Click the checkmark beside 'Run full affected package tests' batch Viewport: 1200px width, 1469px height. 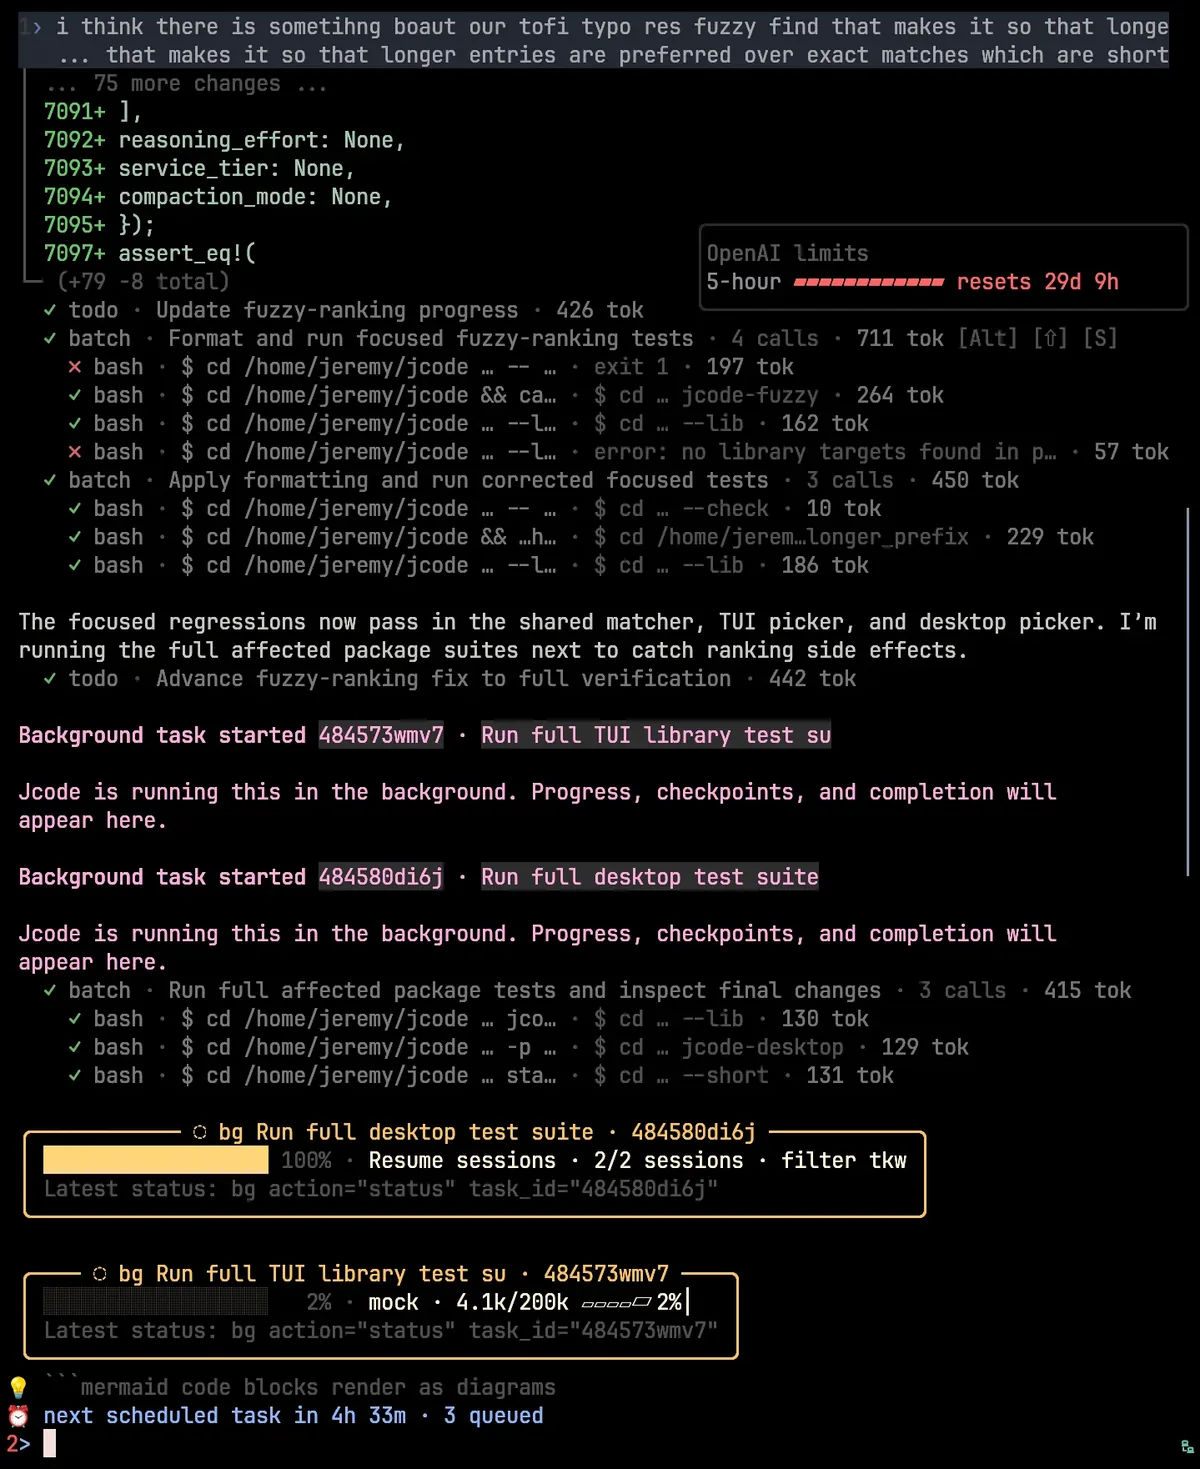[x=50, y=991]
